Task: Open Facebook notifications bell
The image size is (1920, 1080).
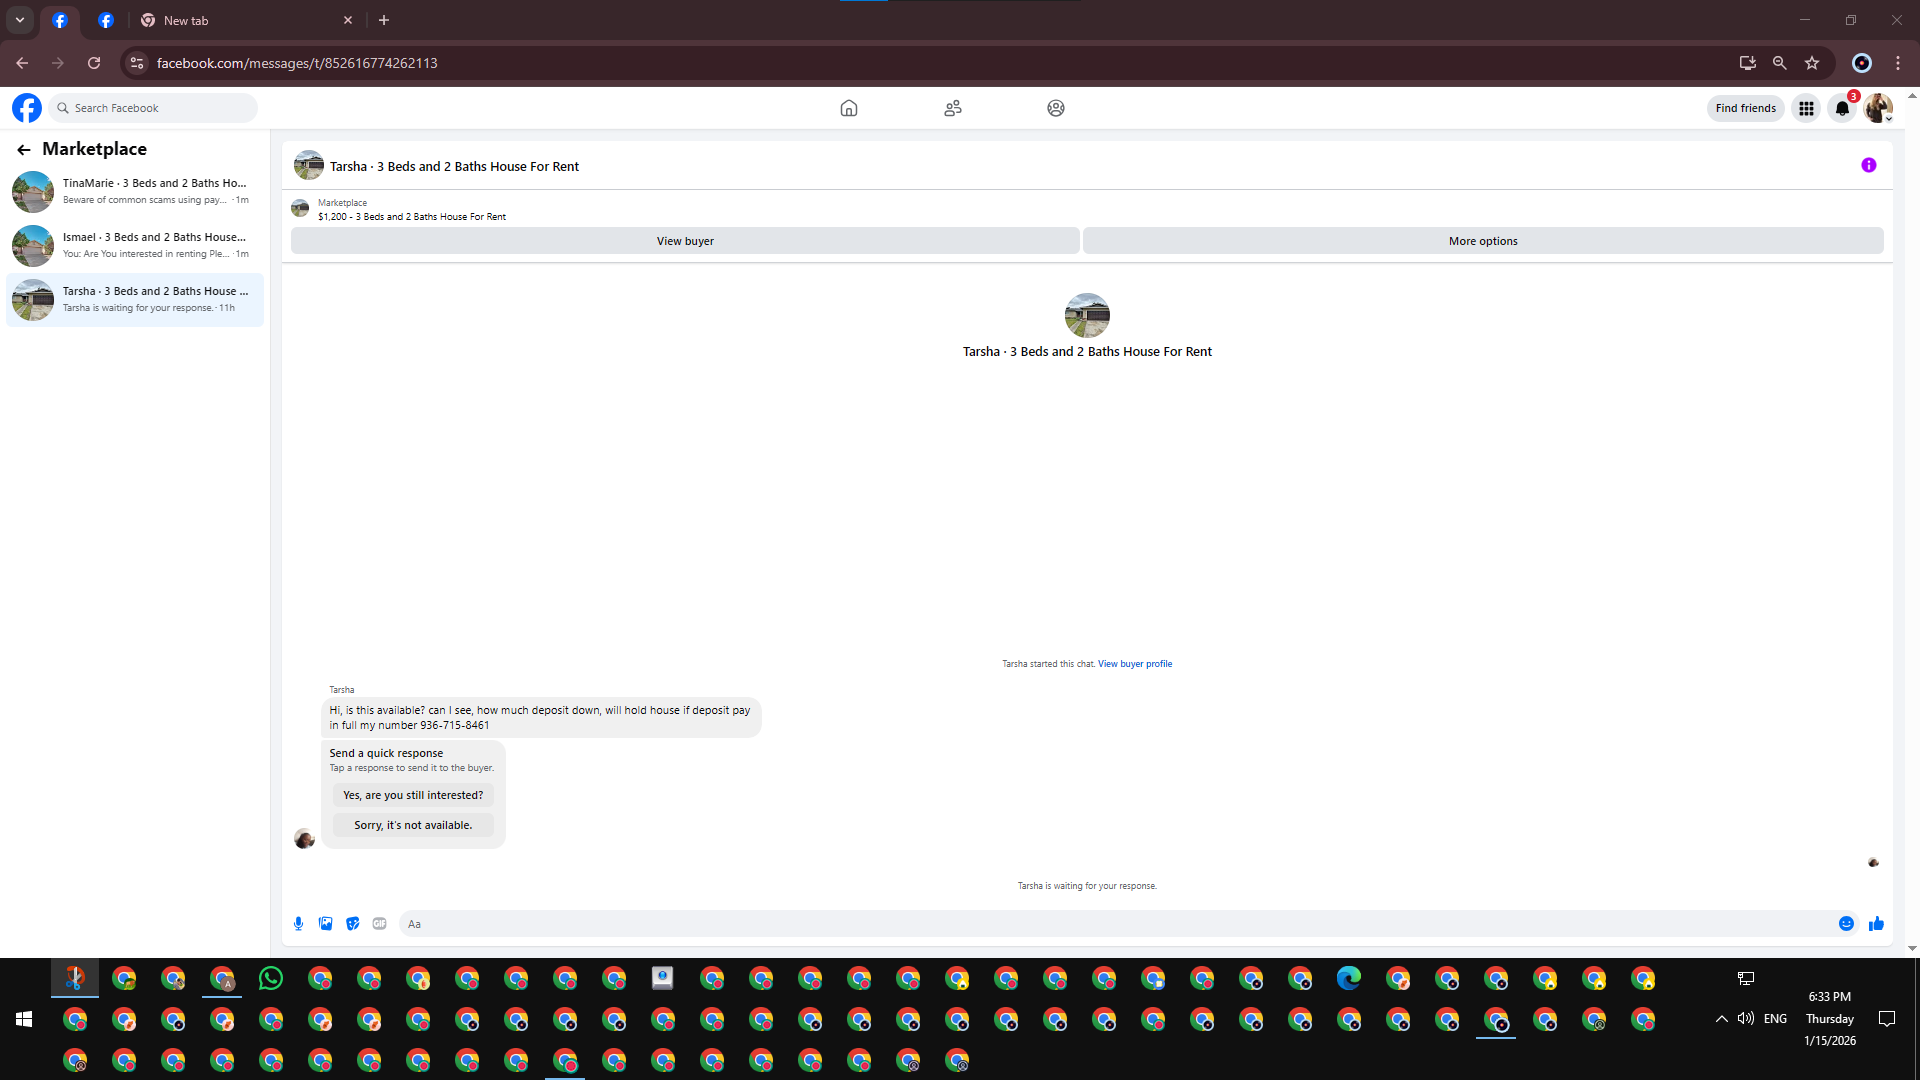Action: (x=1842, y=109)
